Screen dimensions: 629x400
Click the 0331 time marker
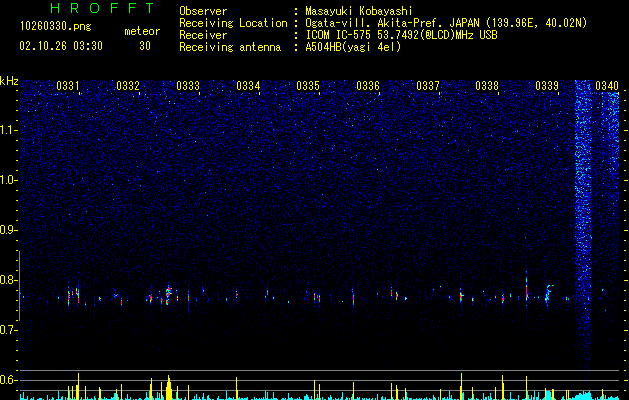tap(67, 86)
